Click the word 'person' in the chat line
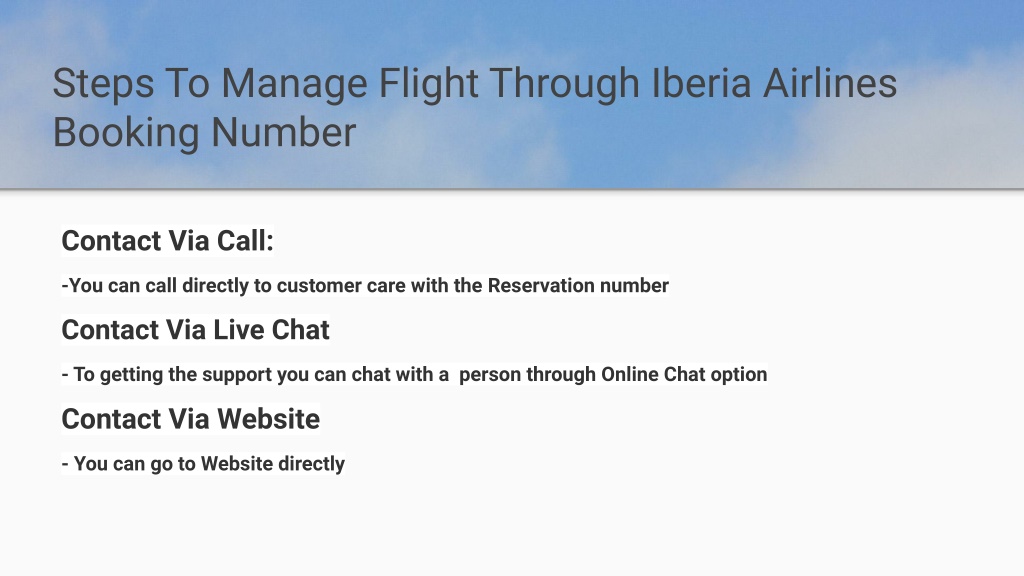1024x576 pixels. [x=490, y=374]
